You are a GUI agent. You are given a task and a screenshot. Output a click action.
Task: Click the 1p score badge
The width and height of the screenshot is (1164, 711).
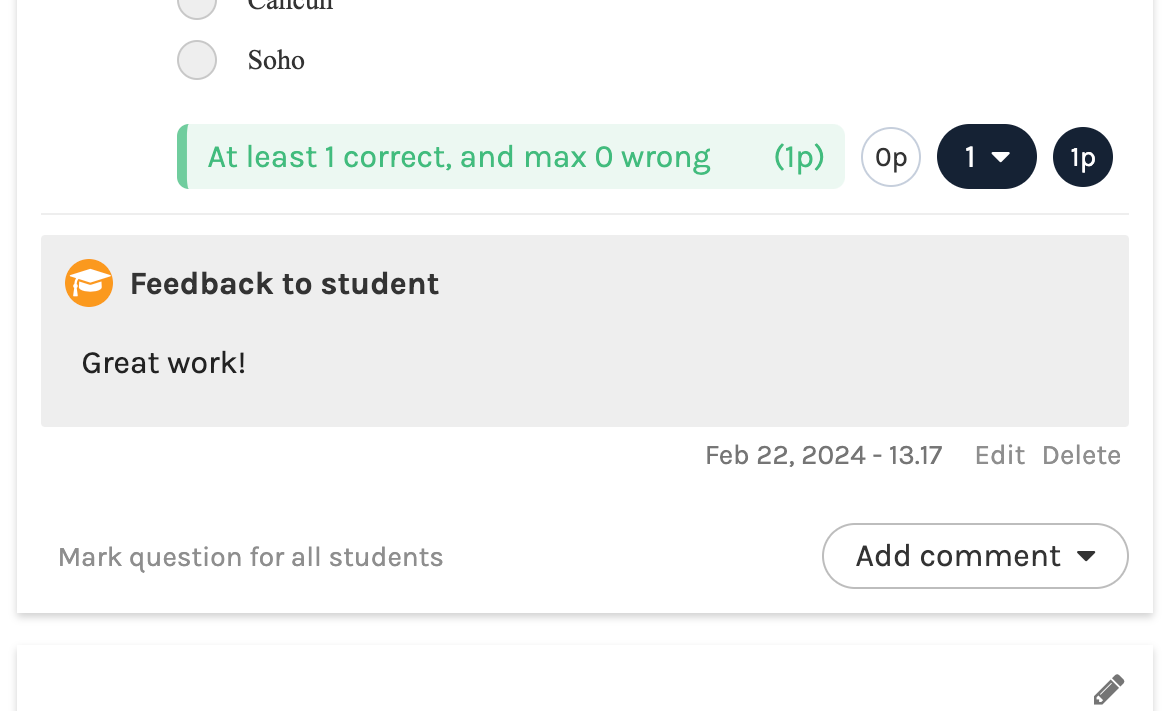(1082, 157)
